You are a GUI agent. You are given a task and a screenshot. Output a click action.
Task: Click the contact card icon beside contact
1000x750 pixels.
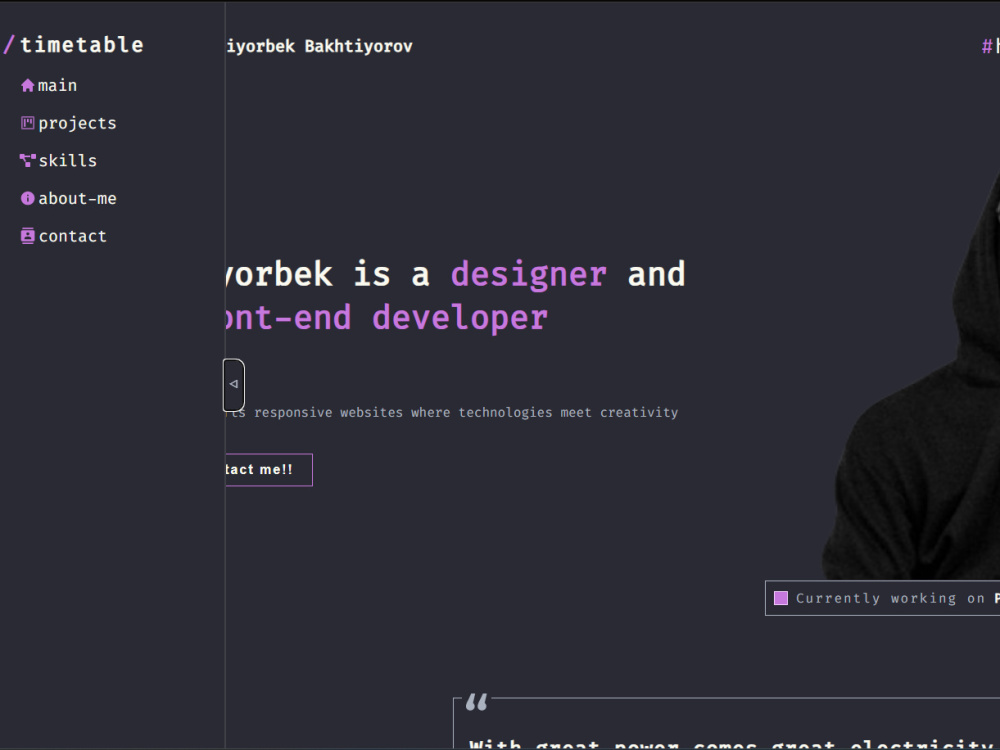pyautogui.click(x=27, y=236)
